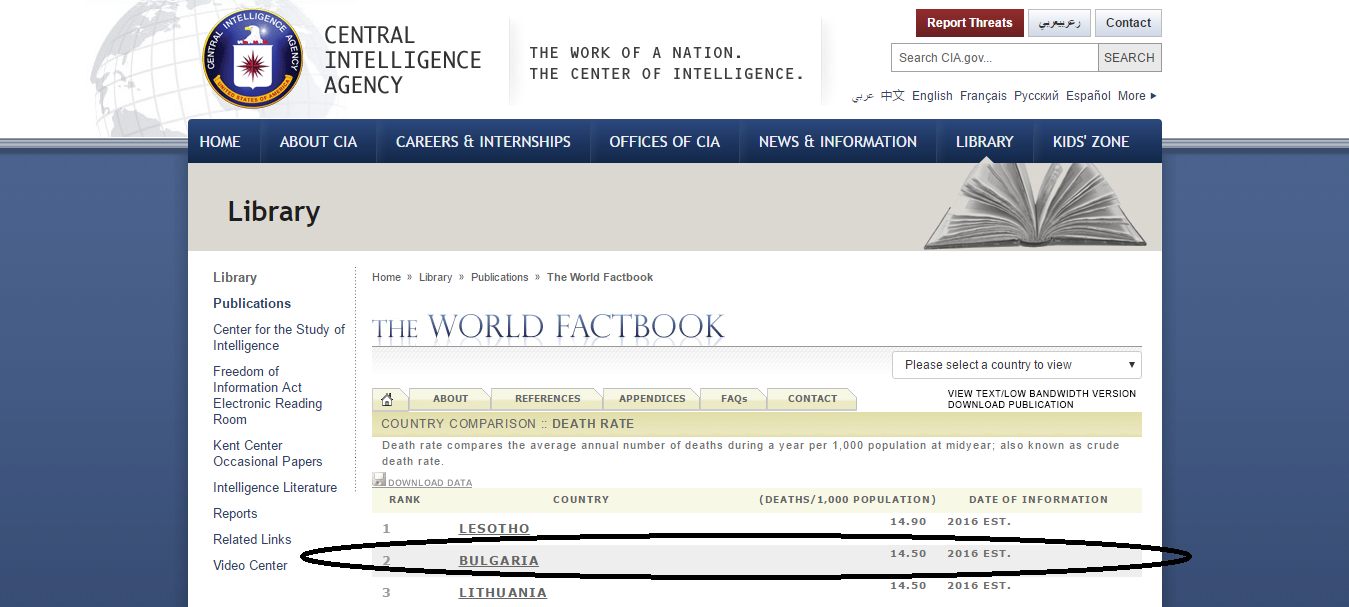
Task: Click the SEARCH button
Action: tap(1129, 58)
